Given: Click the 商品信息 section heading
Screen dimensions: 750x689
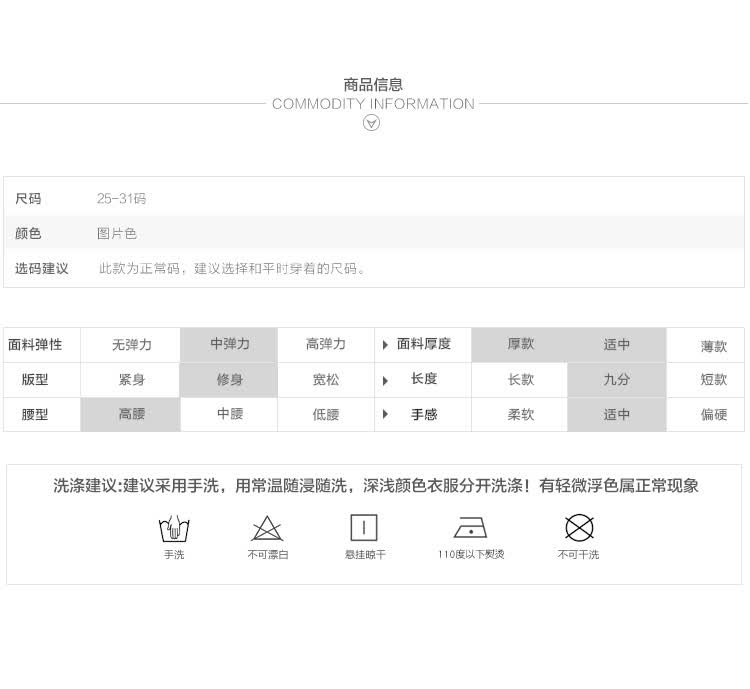Looking at the screenshot, I should pyautogui.click(x=373, y=85).
